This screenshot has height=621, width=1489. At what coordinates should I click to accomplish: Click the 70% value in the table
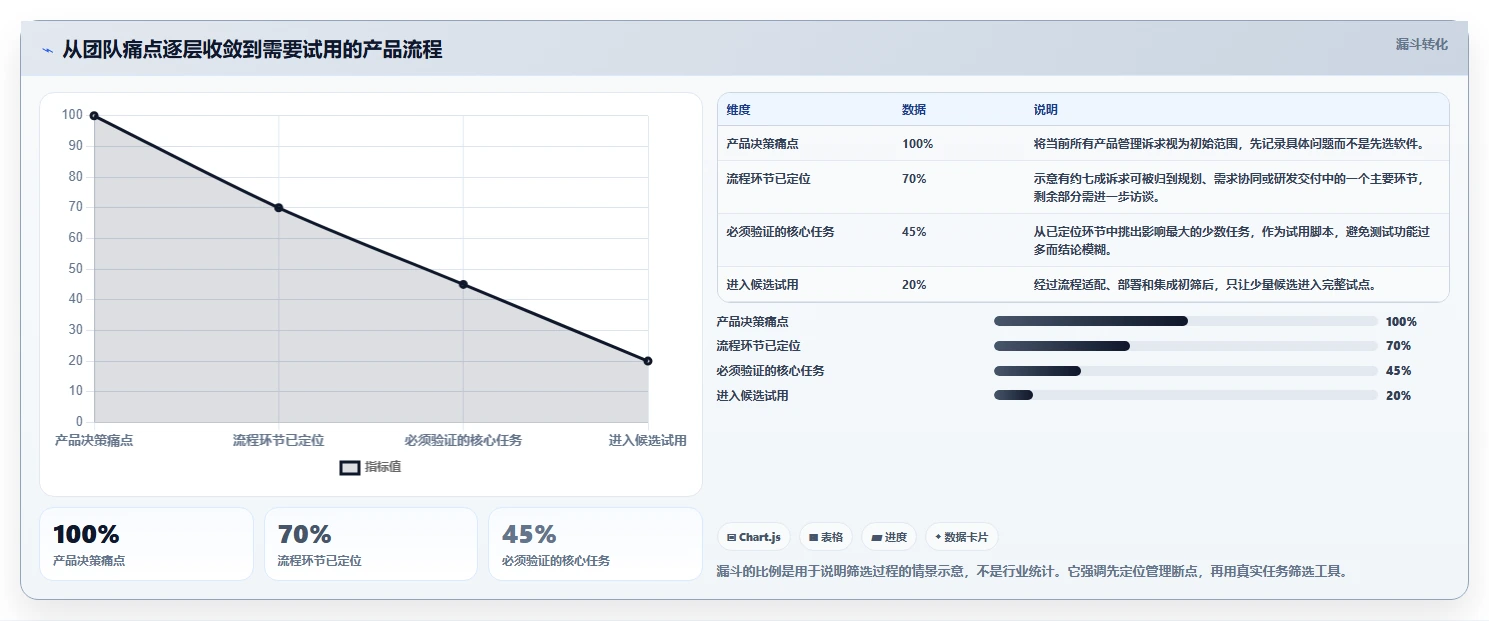[914, 179]
